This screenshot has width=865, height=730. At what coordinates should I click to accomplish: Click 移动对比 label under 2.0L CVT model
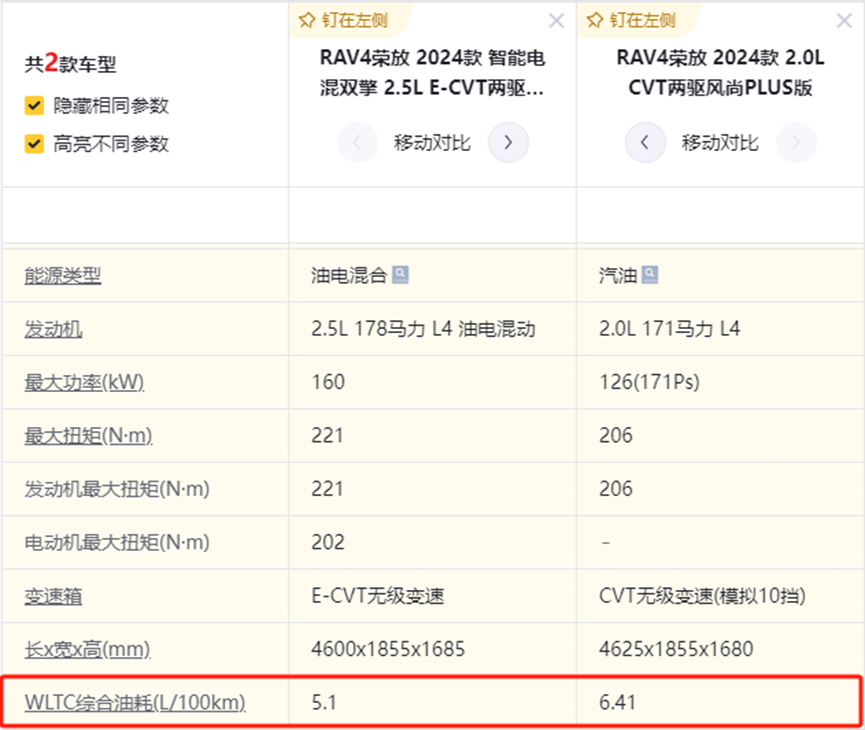click(x=720, y=143)
